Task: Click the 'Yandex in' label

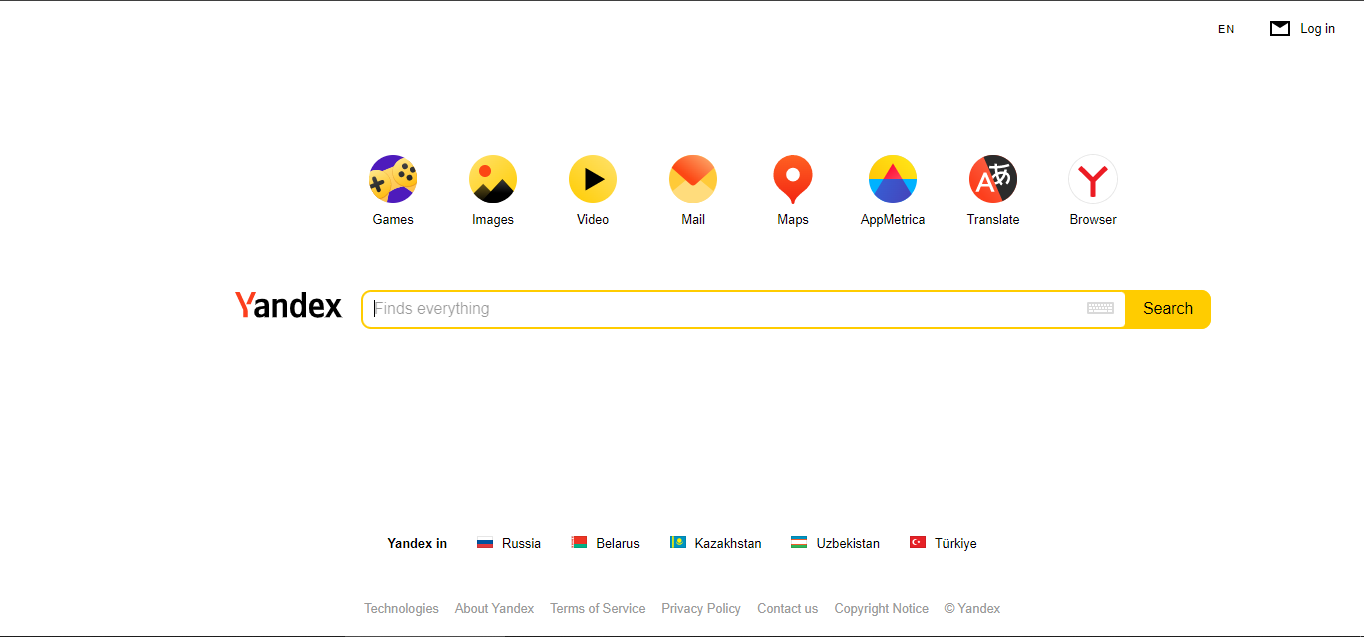Action: coord(417,543)
